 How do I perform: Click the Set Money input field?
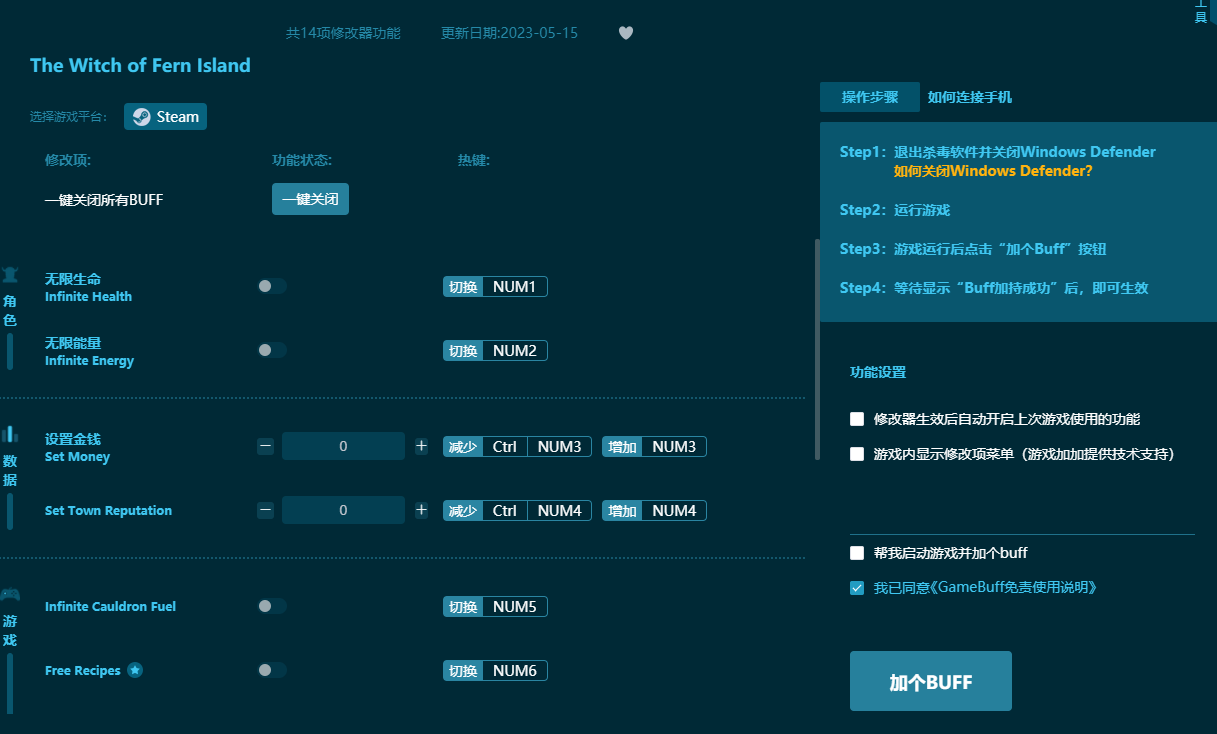(343, 446)
